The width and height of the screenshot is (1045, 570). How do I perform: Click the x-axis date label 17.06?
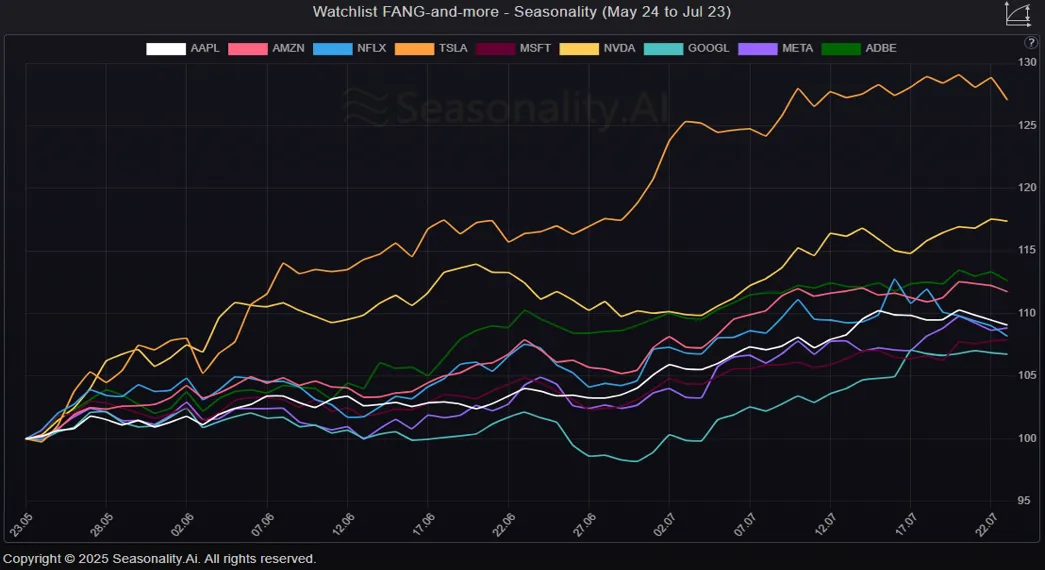[x=423, y=525]
